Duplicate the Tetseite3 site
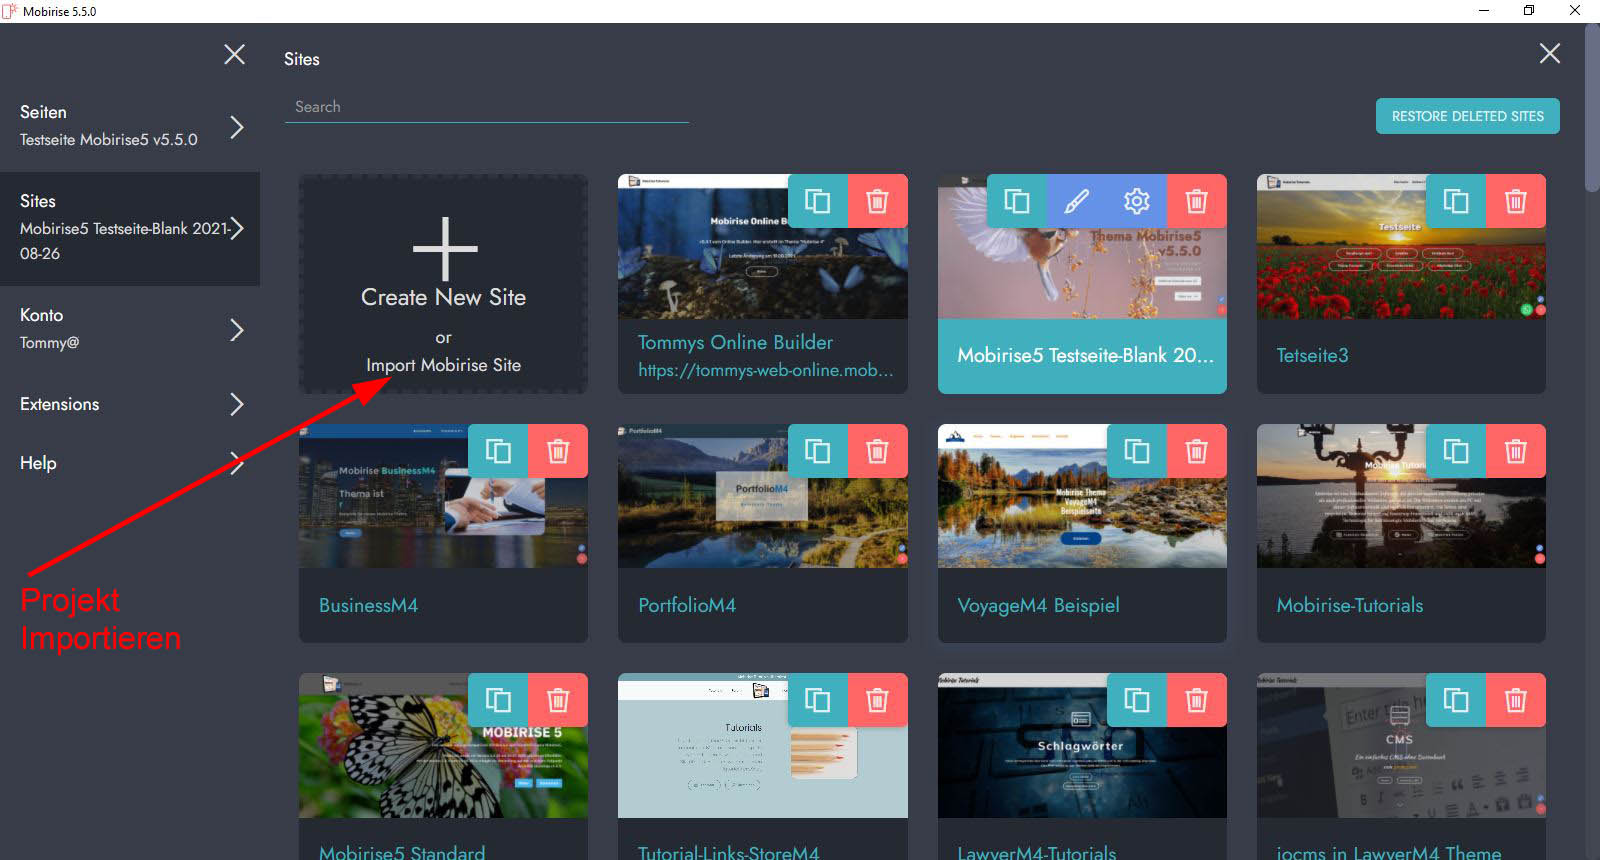Image resolution: width=1600 pixels, height=860 pixels. [1456, 201]
